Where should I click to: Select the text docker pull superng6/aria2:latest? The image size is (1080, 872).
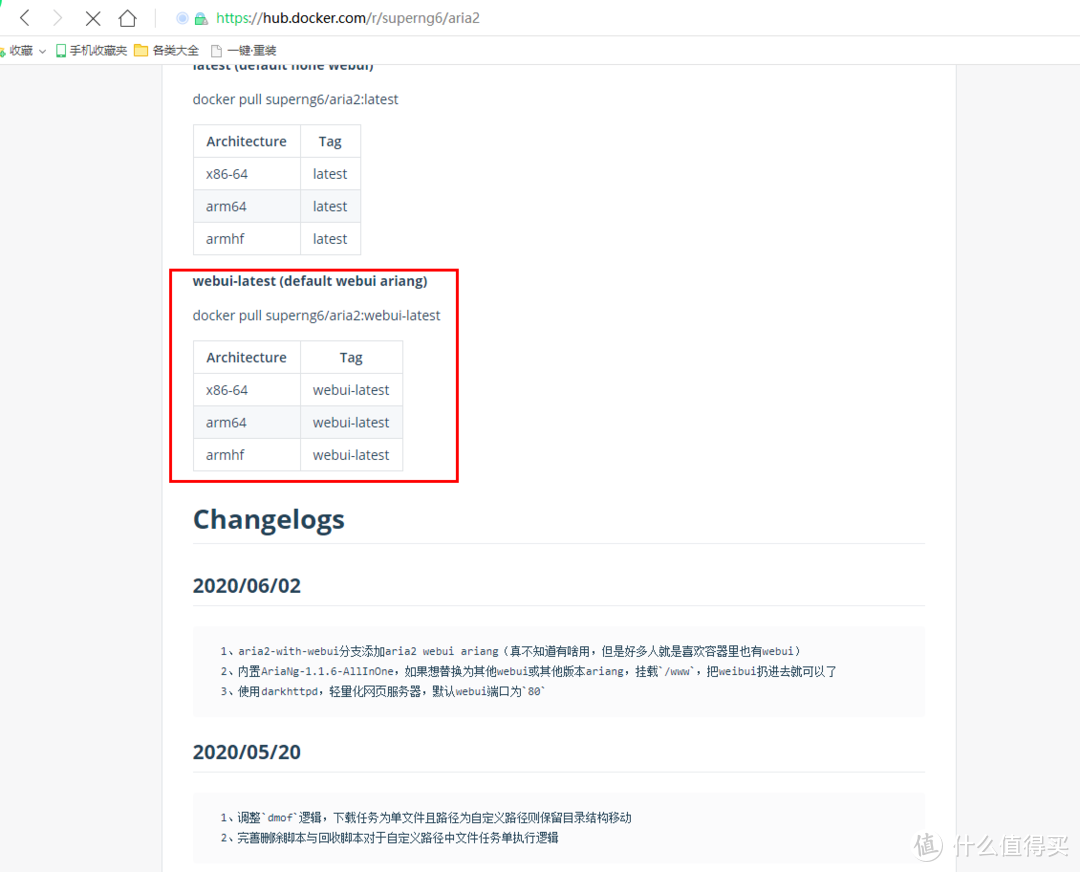[295, 99]
